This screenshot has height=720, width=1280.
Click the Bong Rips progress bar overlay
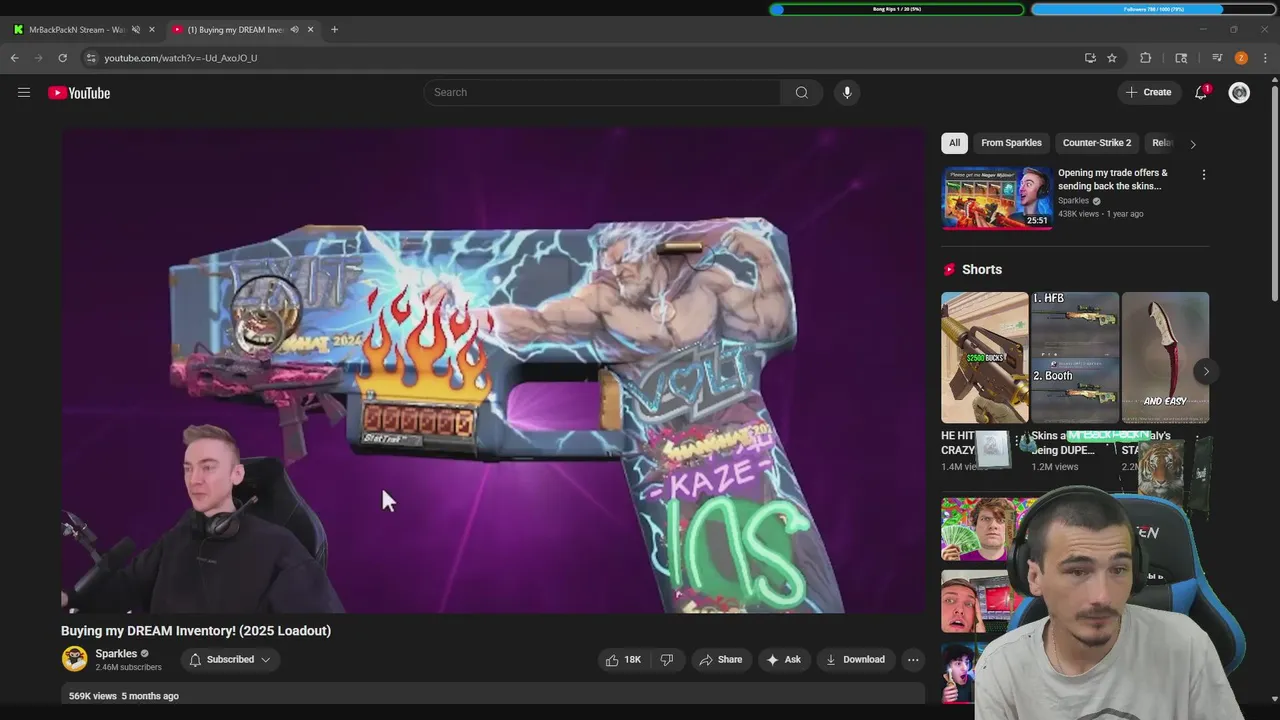897,9
